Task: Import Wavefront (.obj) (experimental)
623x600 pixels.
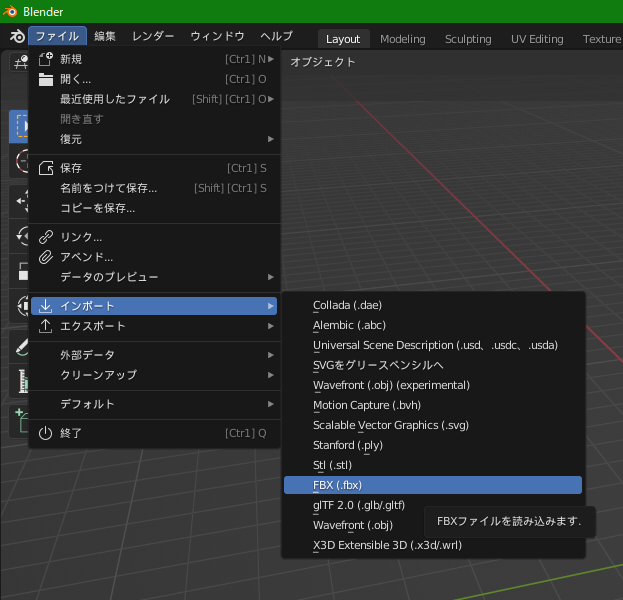Action: tap(433, 385)
